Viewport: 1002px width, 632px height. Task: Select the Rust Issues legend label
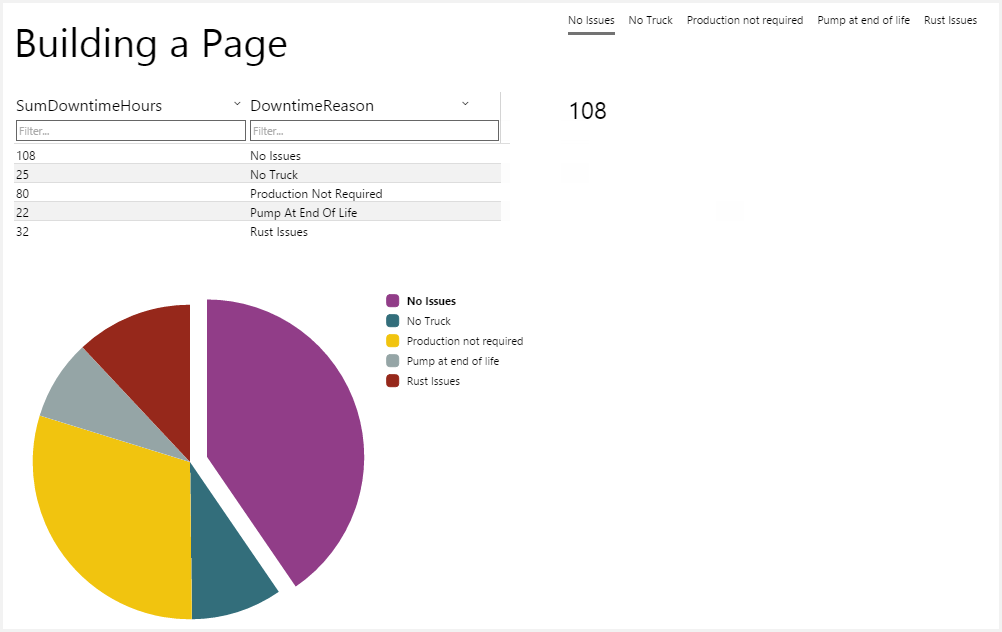[x=433, y=381]
